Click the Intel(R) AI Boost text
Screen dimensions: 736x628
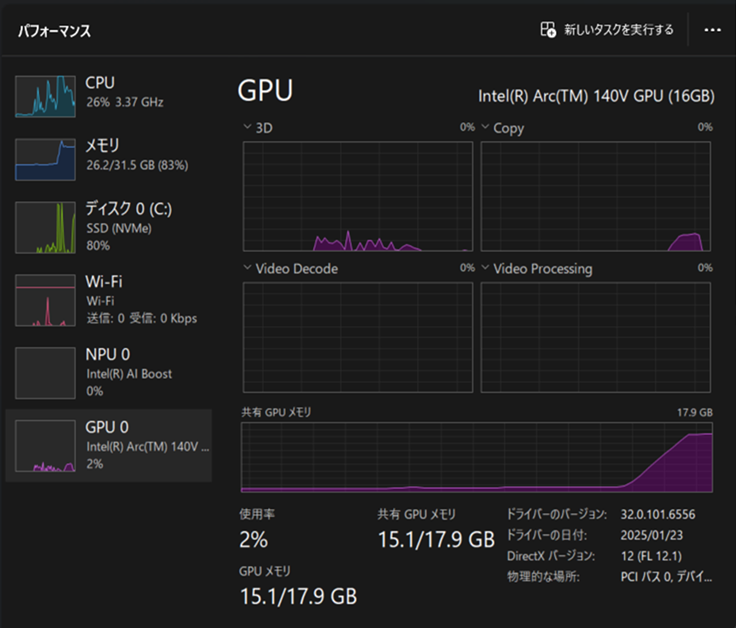(x=129, y=374)
